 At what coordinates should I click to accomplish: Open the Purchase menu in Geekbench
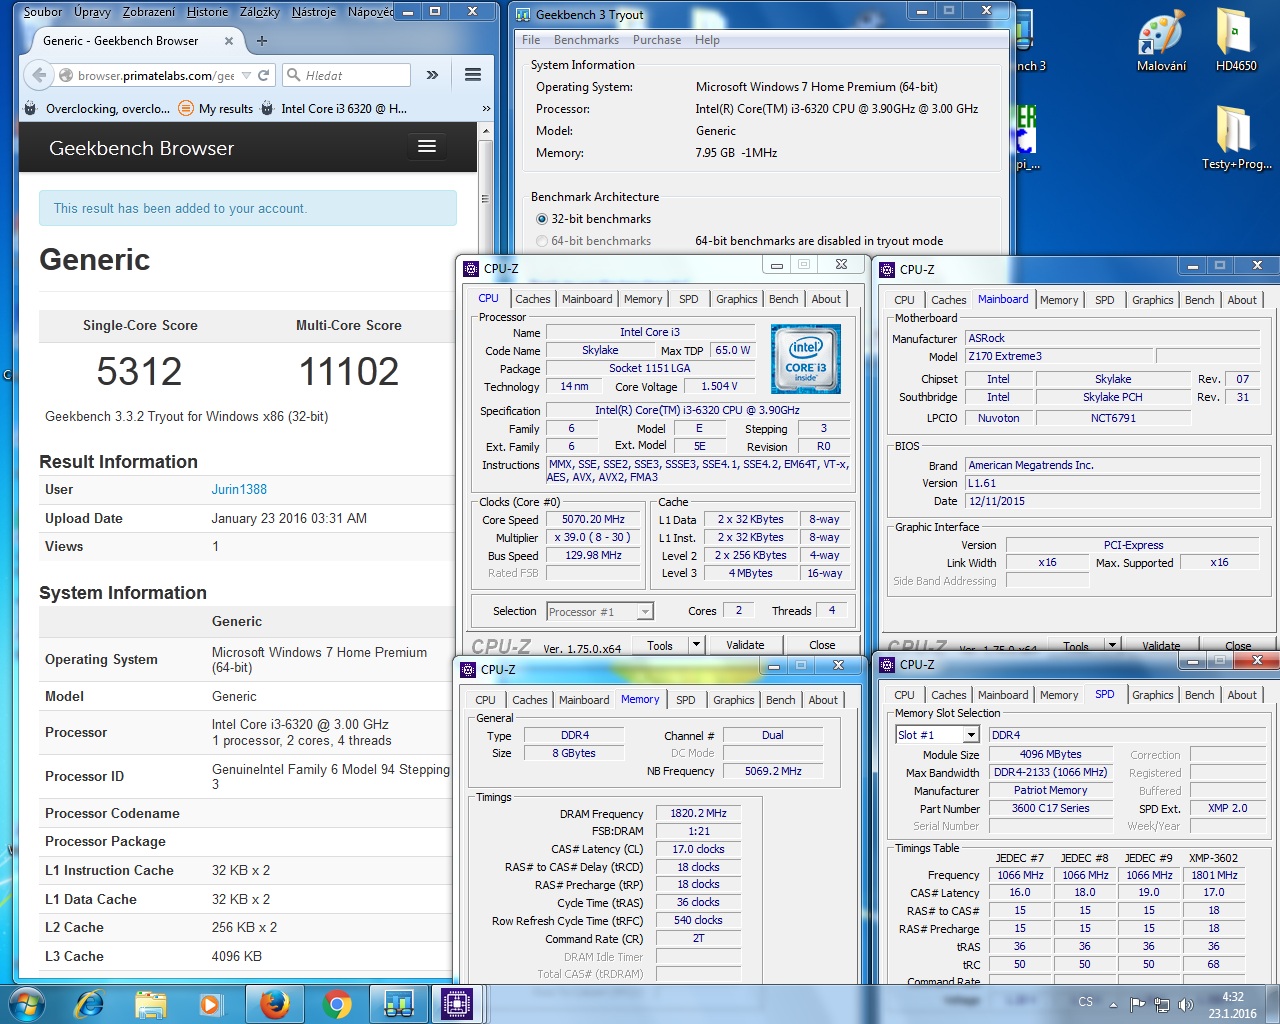click(x=657, y=40)
